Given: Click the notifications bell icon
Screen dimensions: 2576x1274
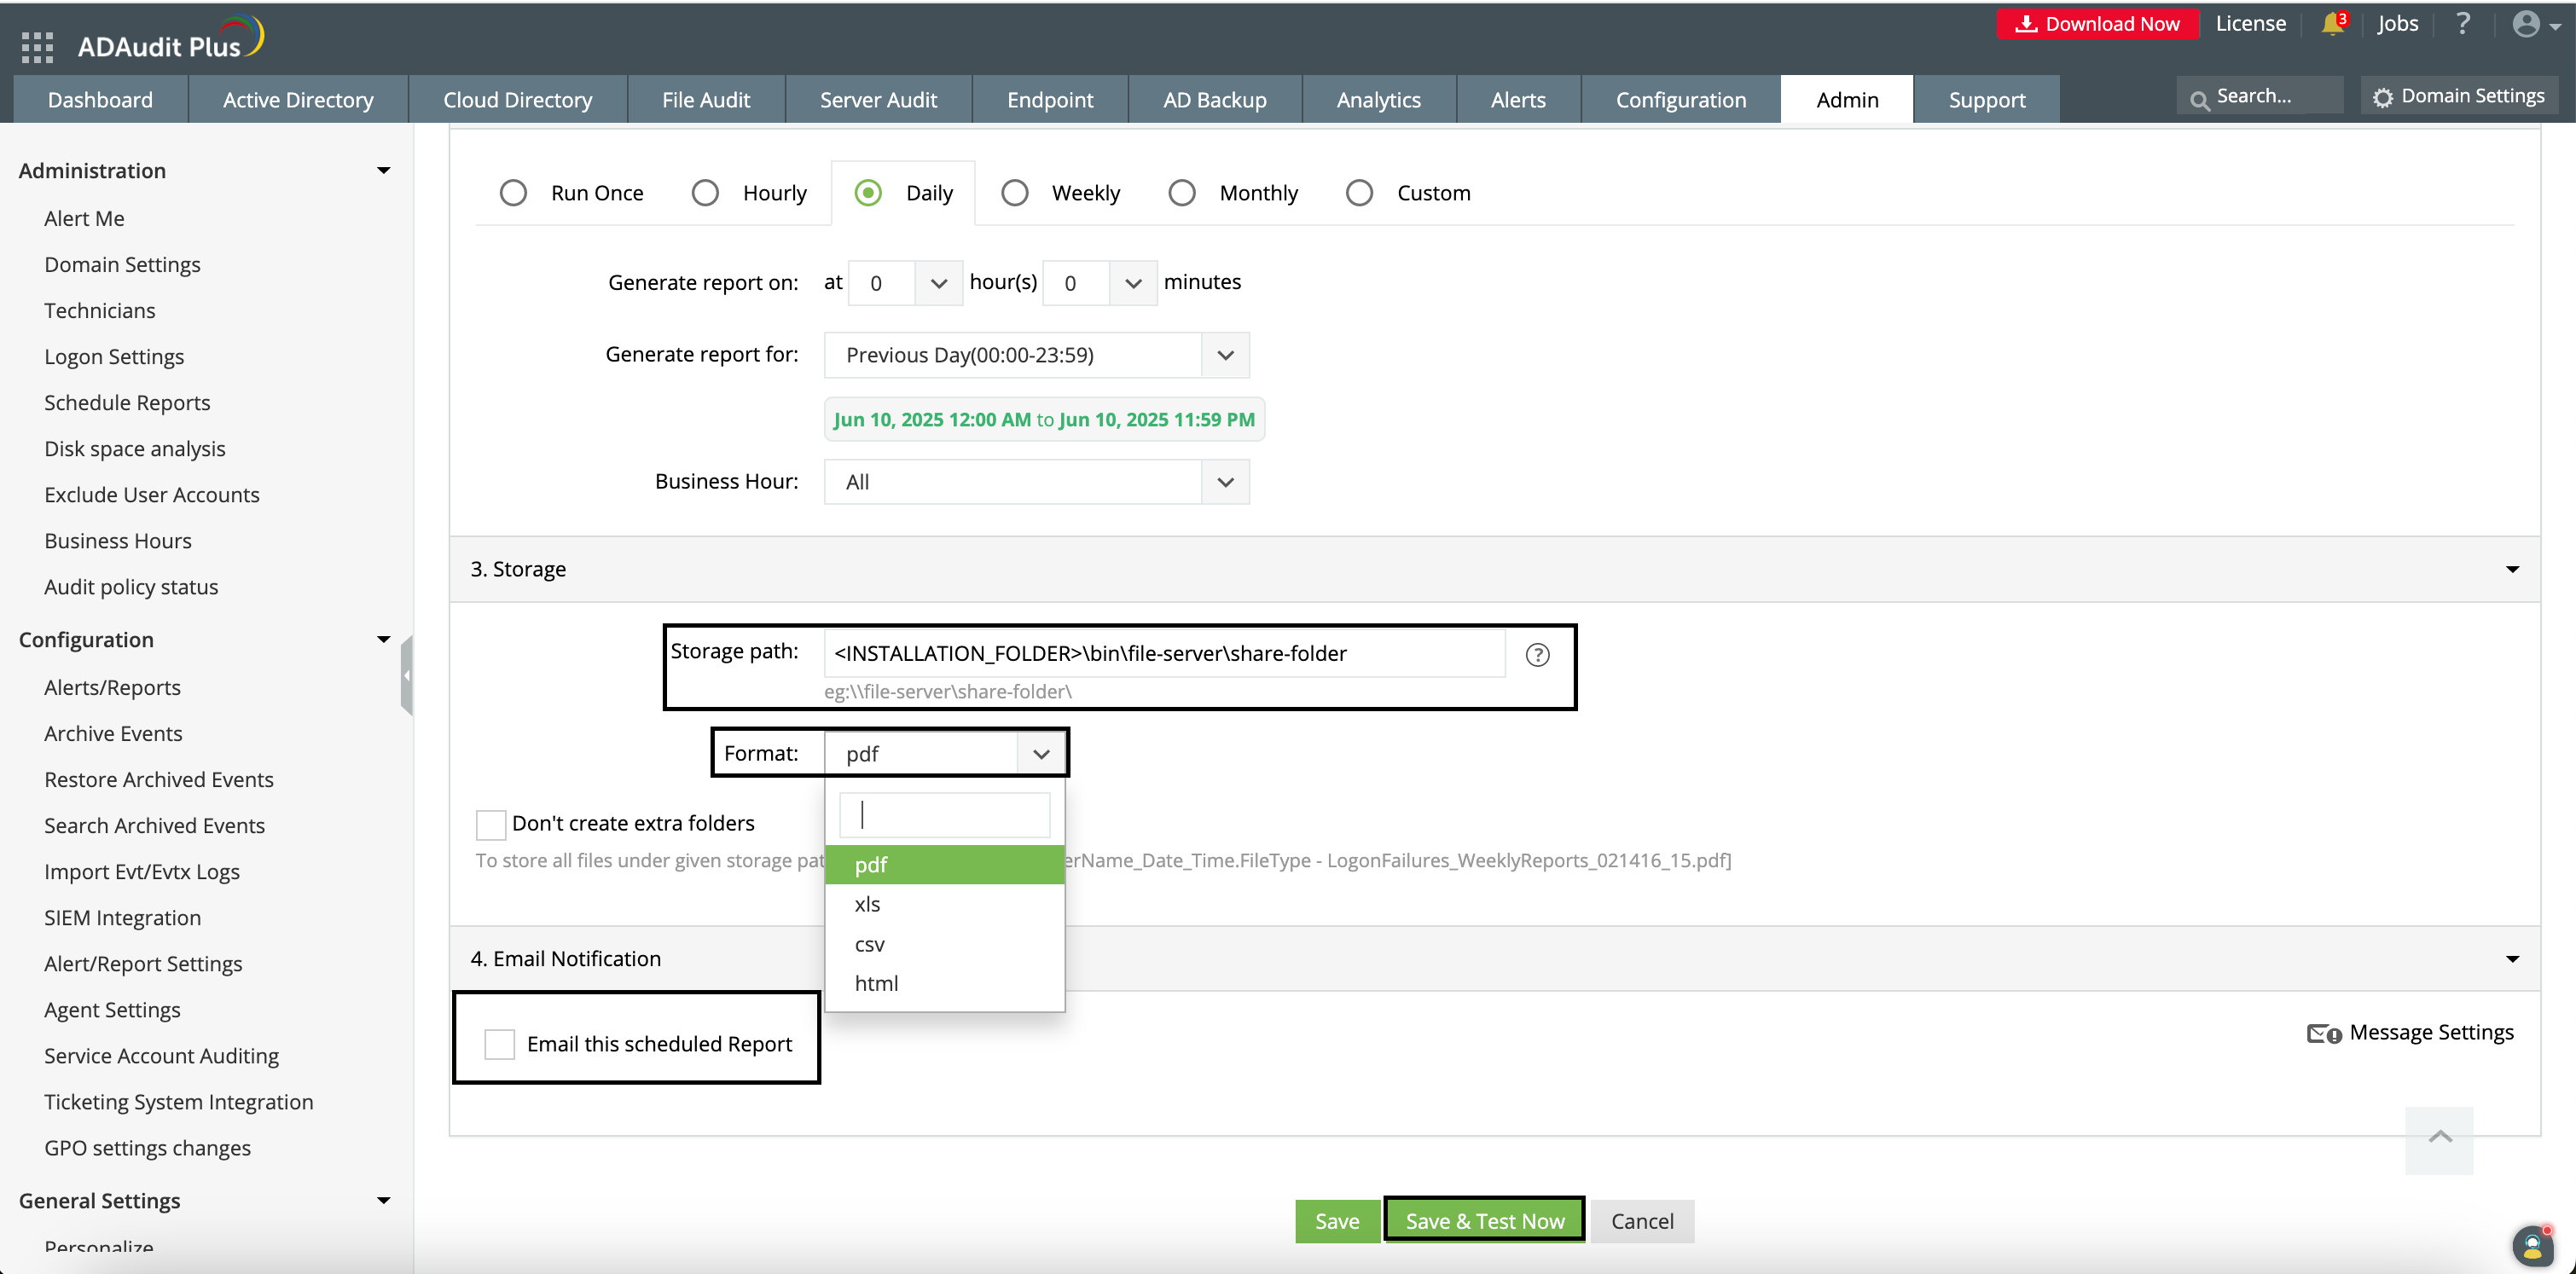Looking at the screenshot, I should 2332,24.
